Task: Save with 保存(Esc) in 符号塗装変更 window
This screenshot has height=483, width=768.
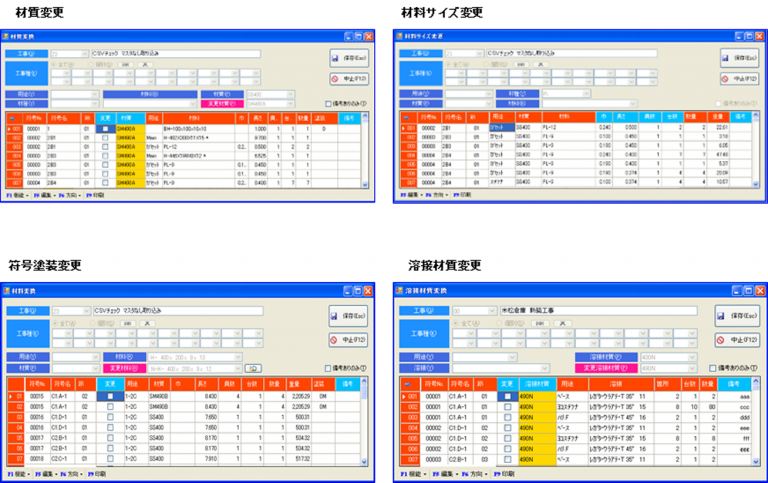Action: (348, 316)
